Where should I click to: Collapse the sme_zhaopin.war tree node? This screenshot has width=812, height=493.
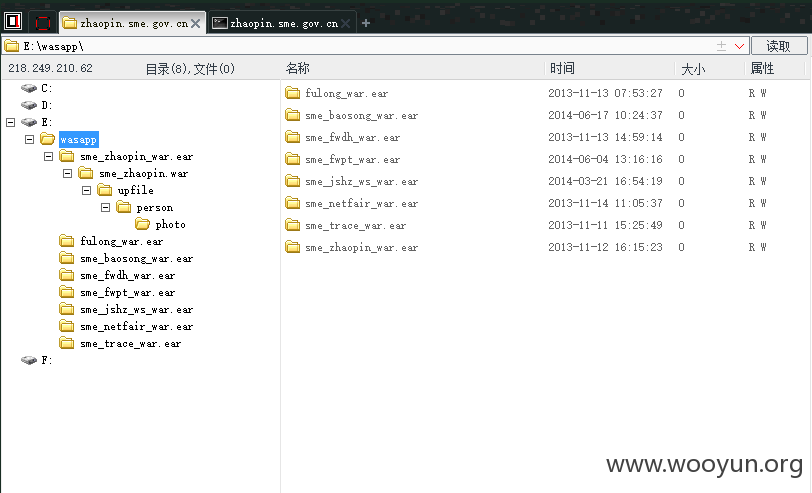(67, 173)
